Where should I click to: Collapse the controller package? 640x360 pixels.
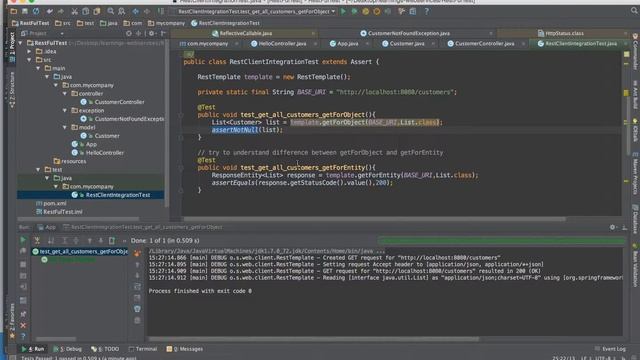65,93
